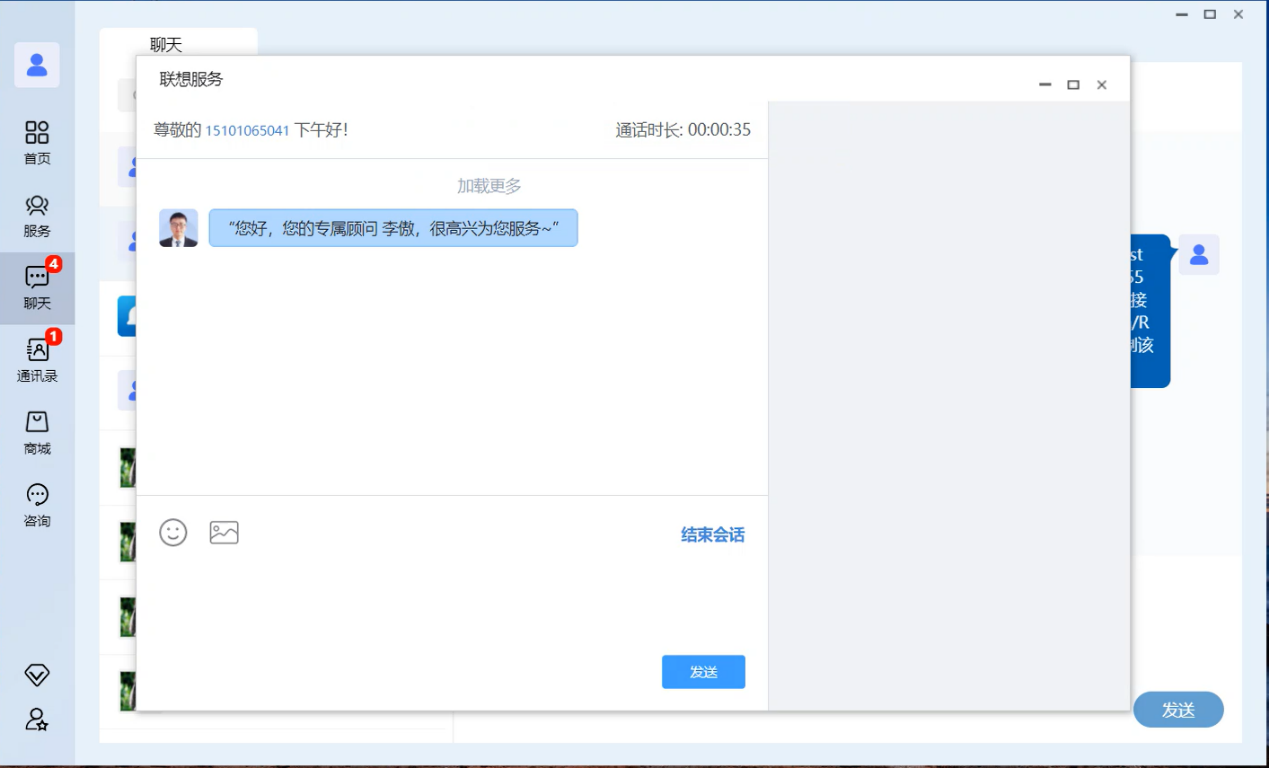Open the emoji picker in chat dialog
Viewport: 1269px width, 768px height.
(173, 532)
